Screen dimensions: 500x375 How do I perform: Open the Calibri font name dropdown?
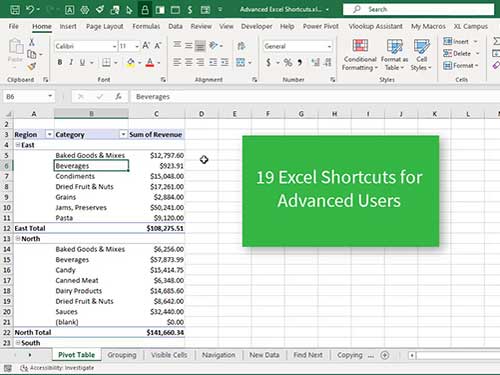[x=114, y=46]
